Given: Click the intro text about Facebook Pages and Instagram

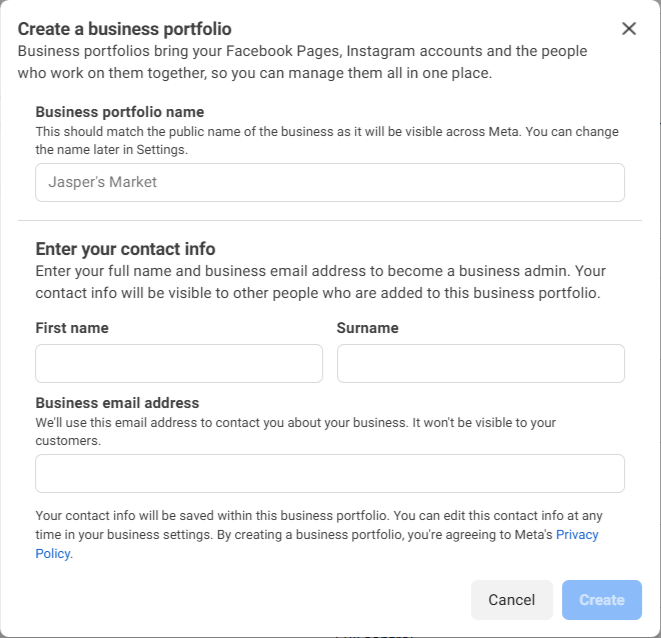Looking at the screenshot, I should pos(303,61).
